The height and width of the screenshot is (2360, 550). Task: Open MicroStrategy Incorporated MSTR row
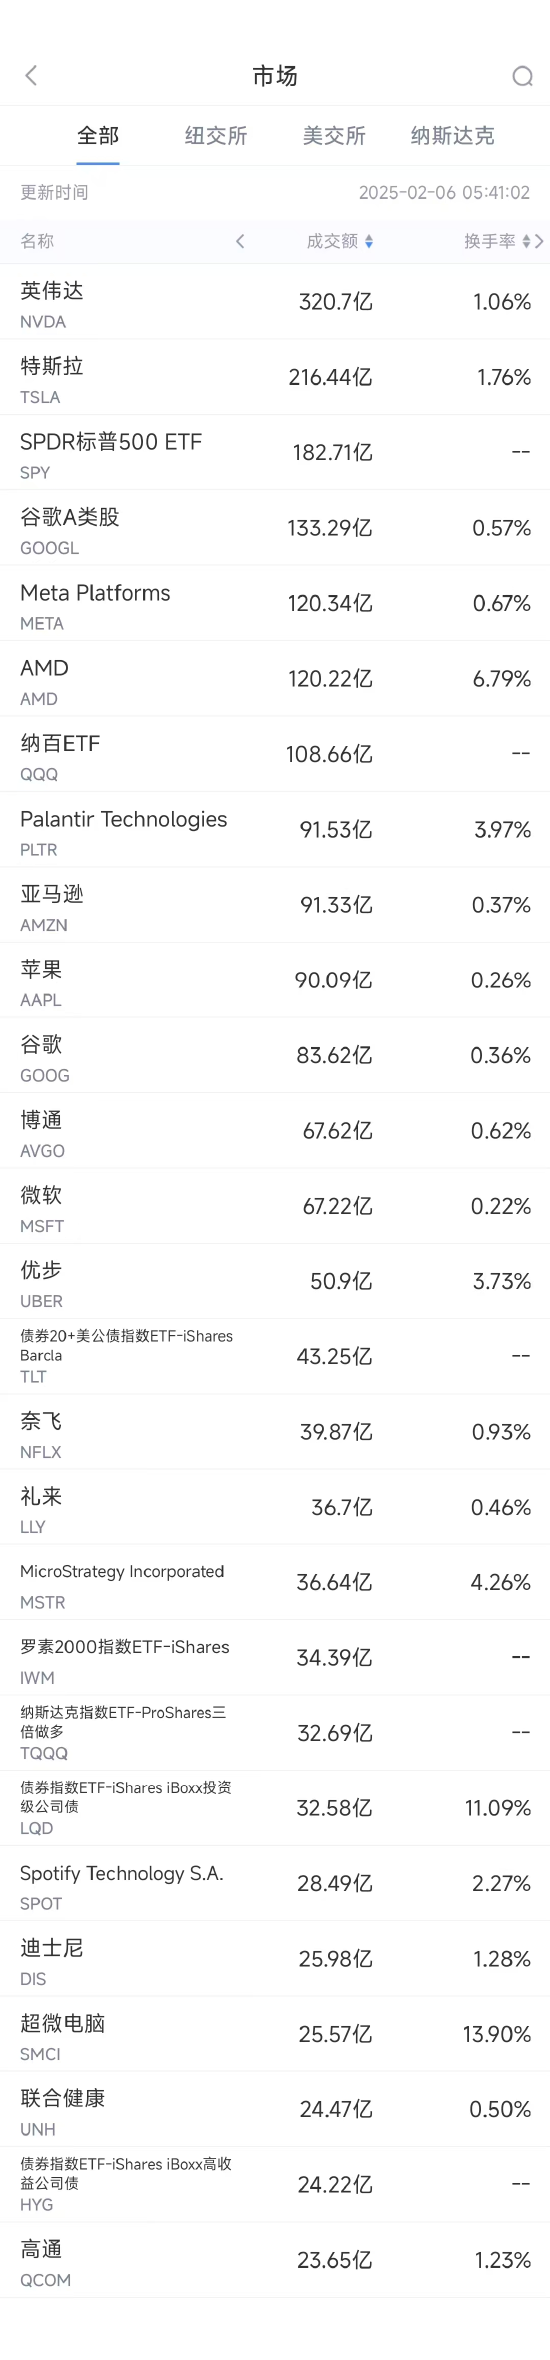point(275,1582)
